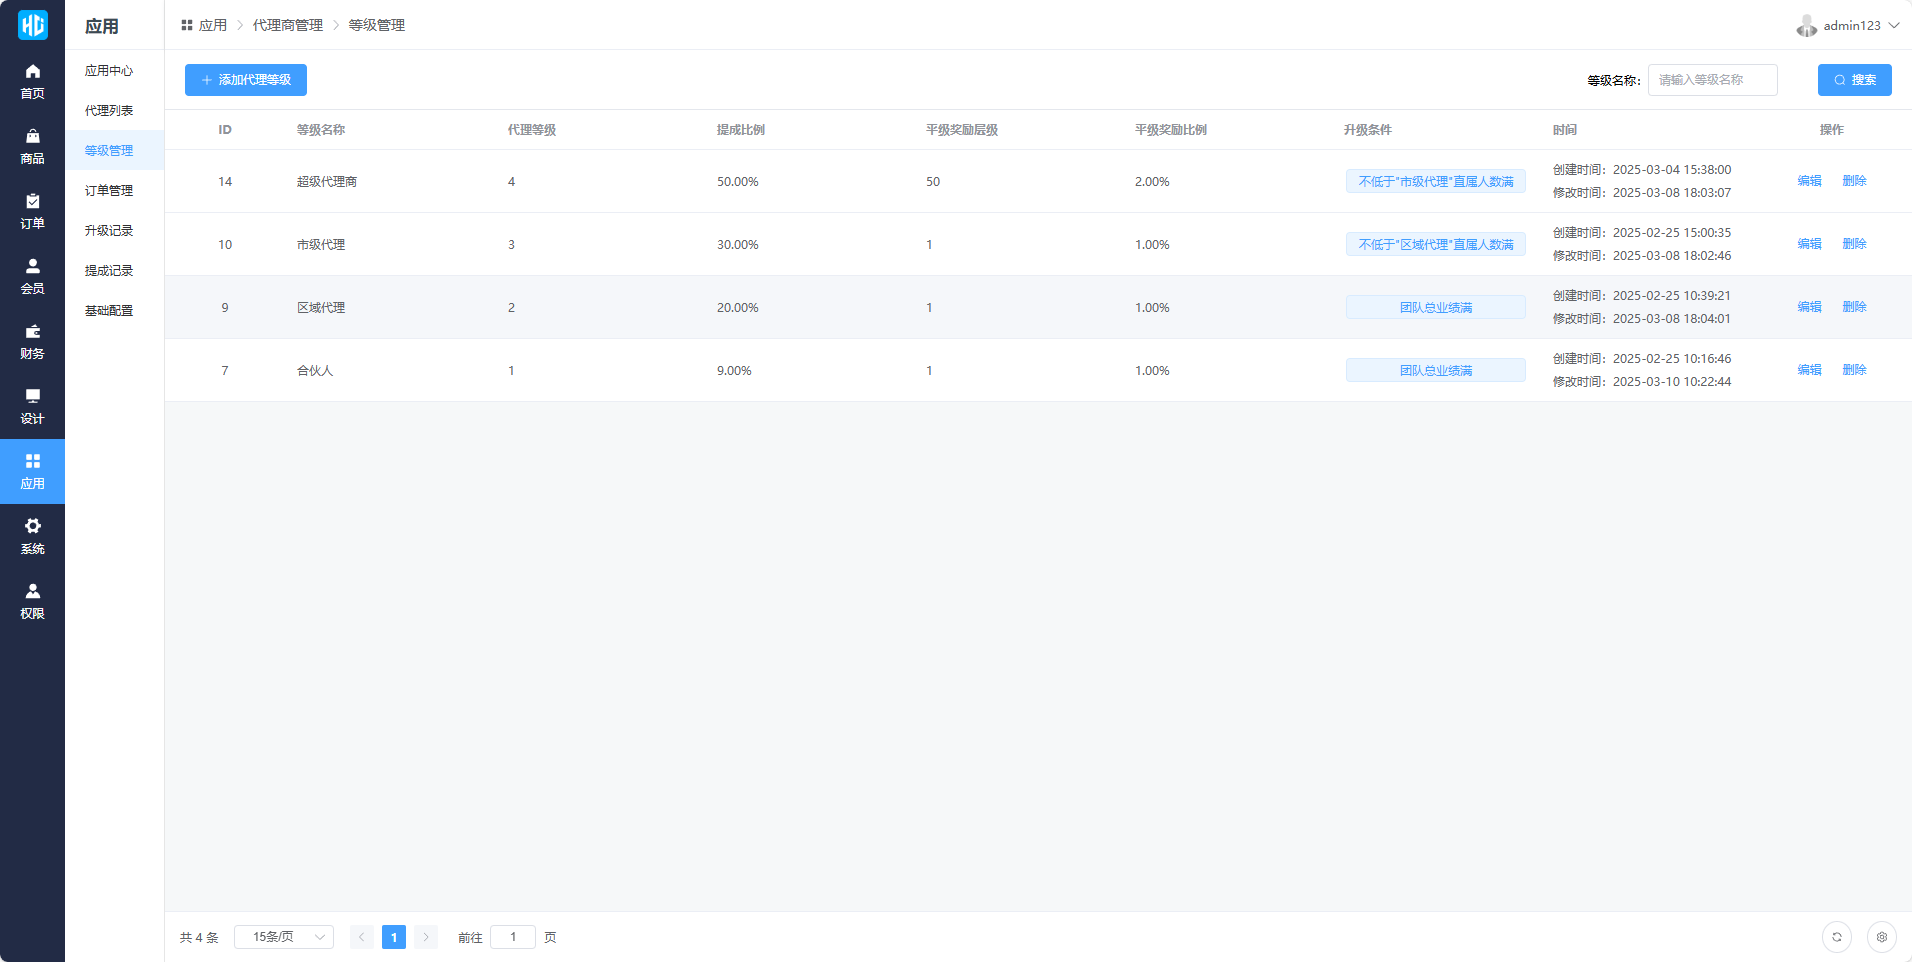This screenshot has height=962, width=1912.
Task: Open 代理列表 submenu item
Action: pyautogui.click(x=109, y=111)
